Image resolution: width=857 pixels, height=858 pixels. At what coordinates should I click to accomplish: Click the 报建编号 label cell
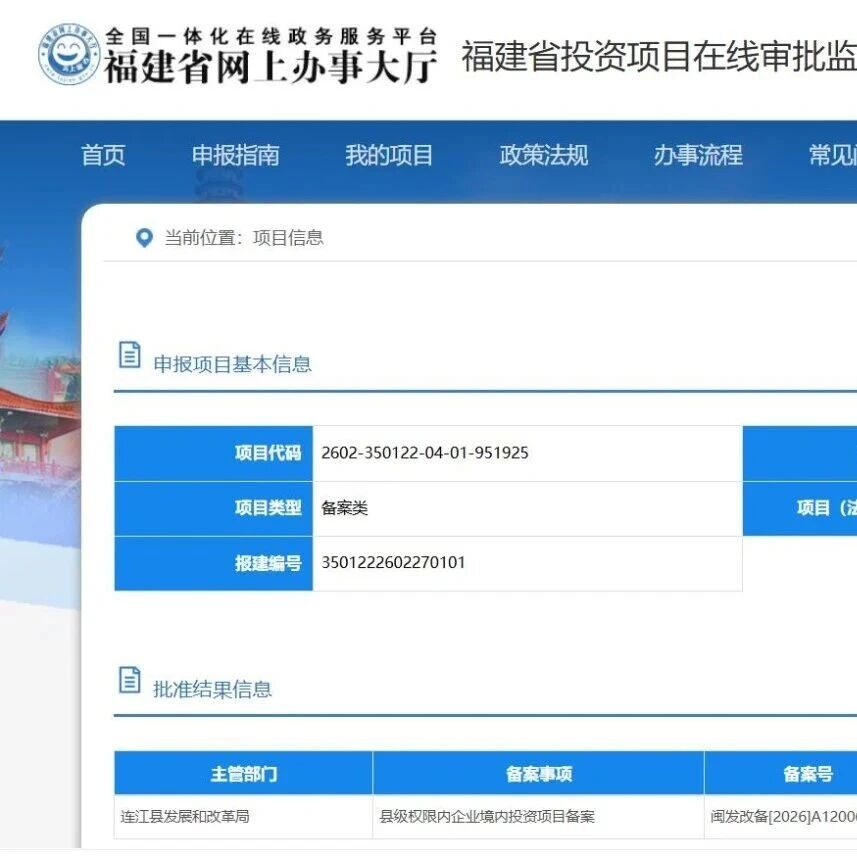213,563
